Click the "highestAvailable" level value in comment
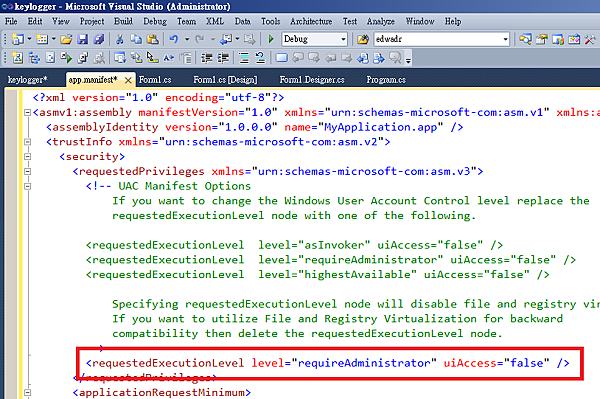Screen dimensions: 600x399 (357, 274)
